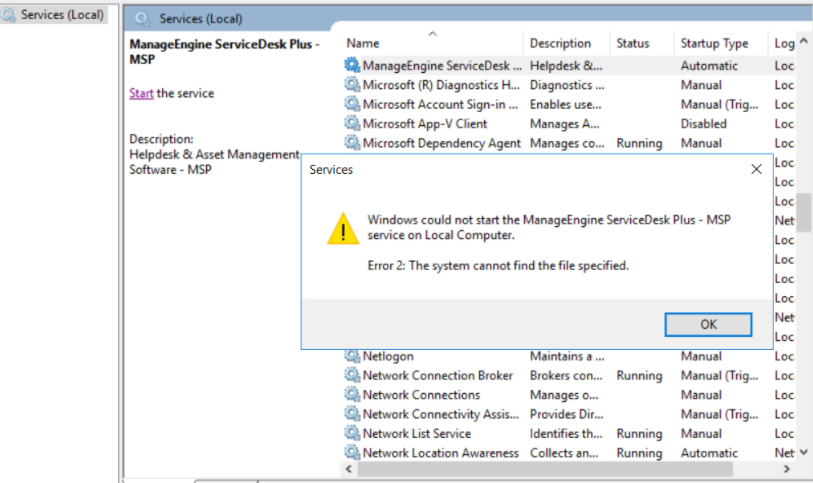Click the yellow warning triangle icon
This screenshot has width=813, height=483.
343,229
